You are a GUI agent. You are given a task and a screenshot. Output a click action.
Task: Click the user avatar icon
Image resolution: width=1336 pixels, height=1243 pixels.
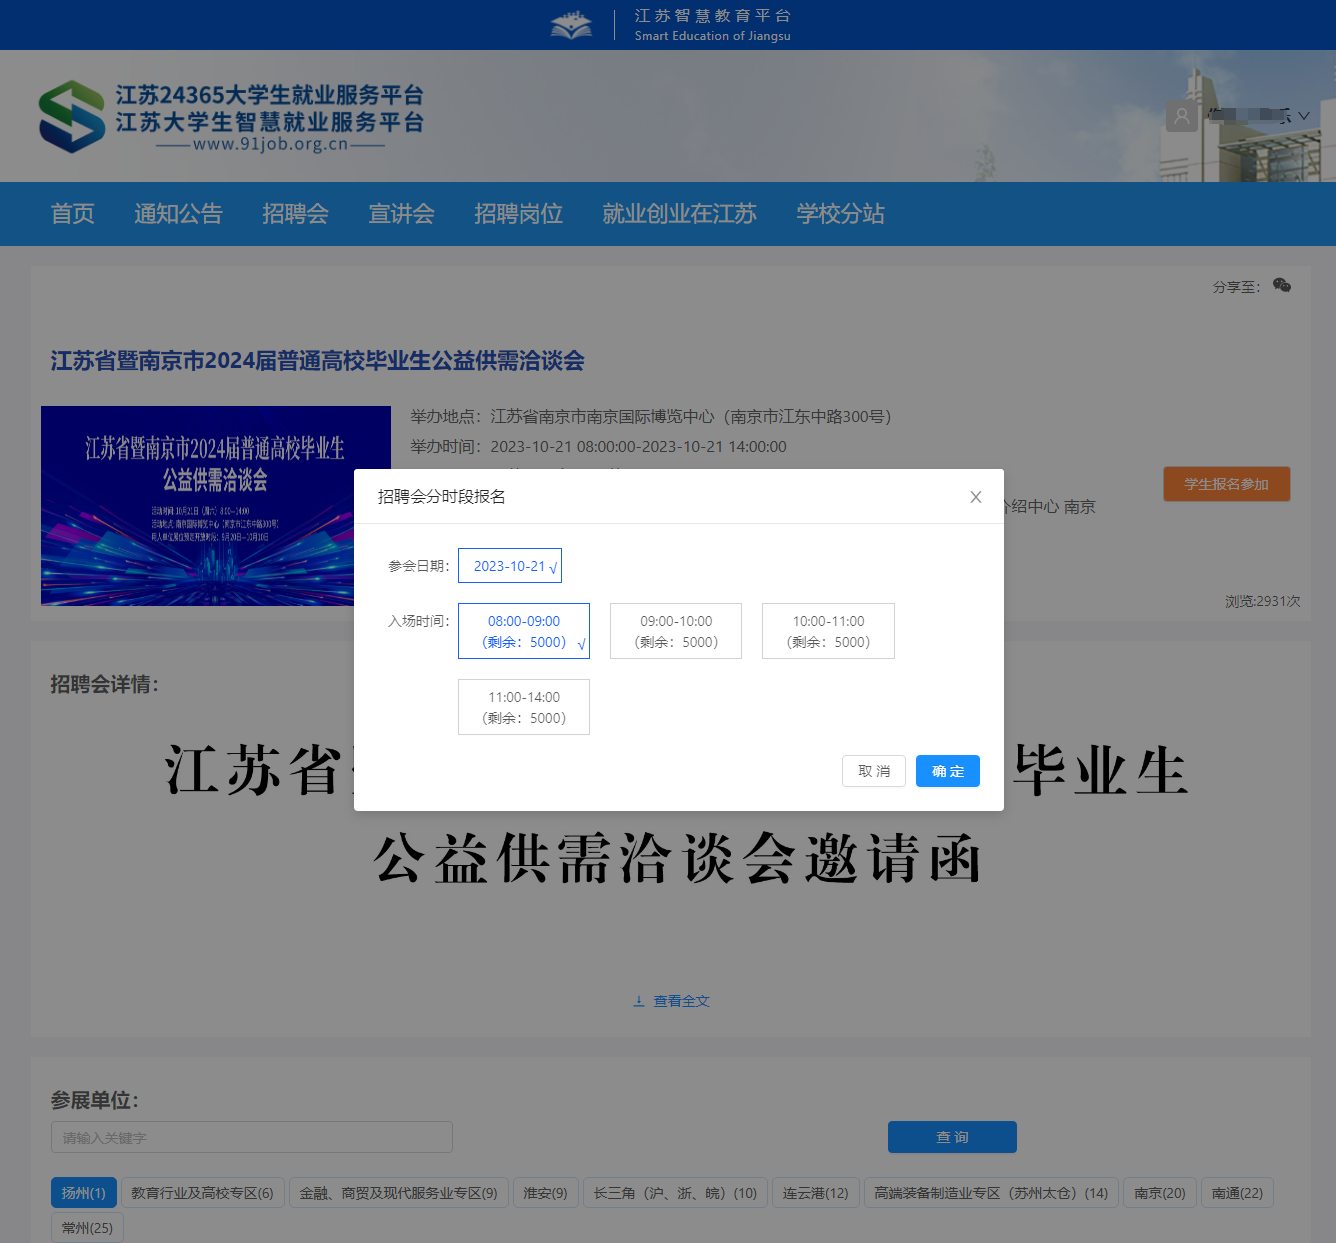pos(1181,116)
